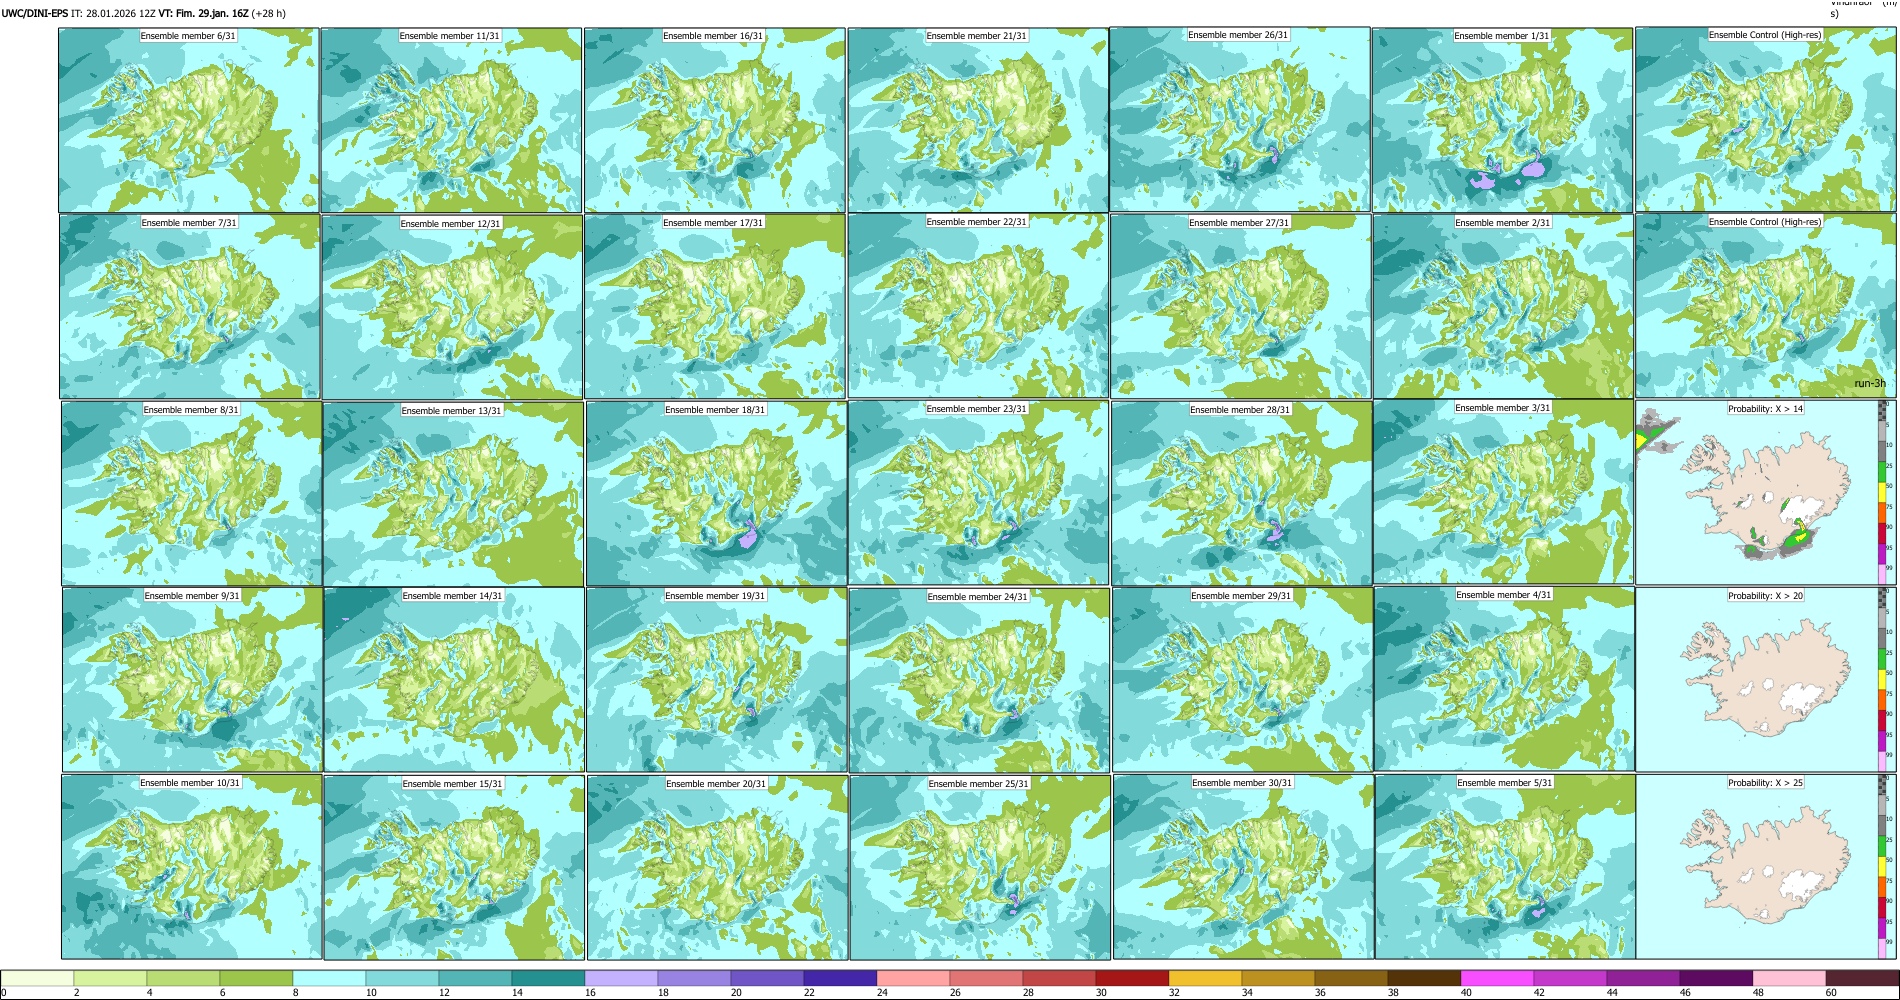Image resolution: width=1900 pixels, height=1000 pixels.
Task: Pick the golden yellow 32–34 legend swatch
Action: pos(1205,978)
